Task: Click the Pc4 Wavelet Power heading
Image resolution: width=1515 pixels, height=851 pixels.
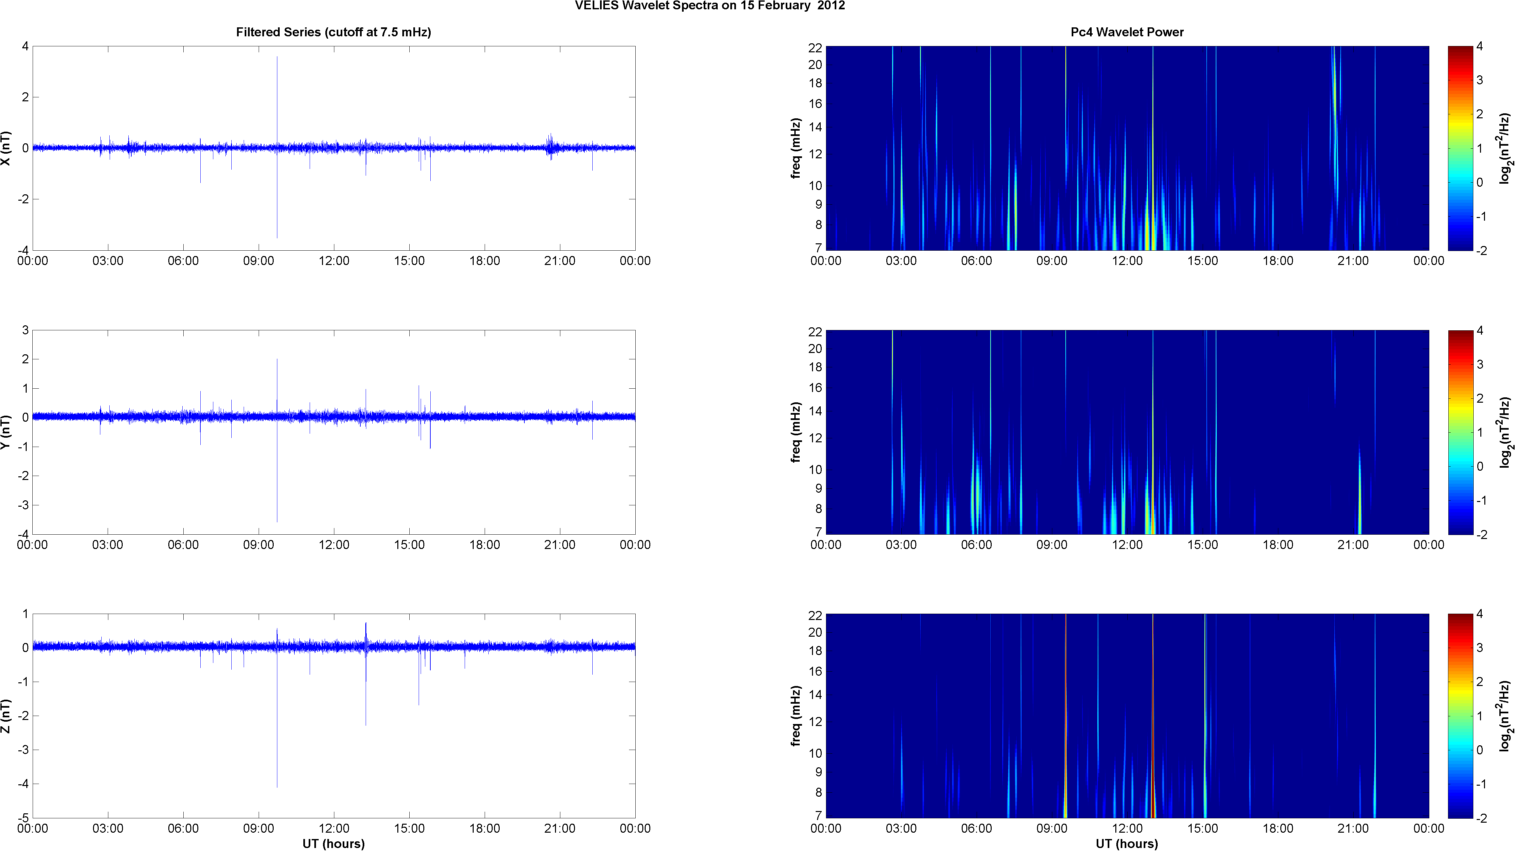Action: coord(1127,32)
